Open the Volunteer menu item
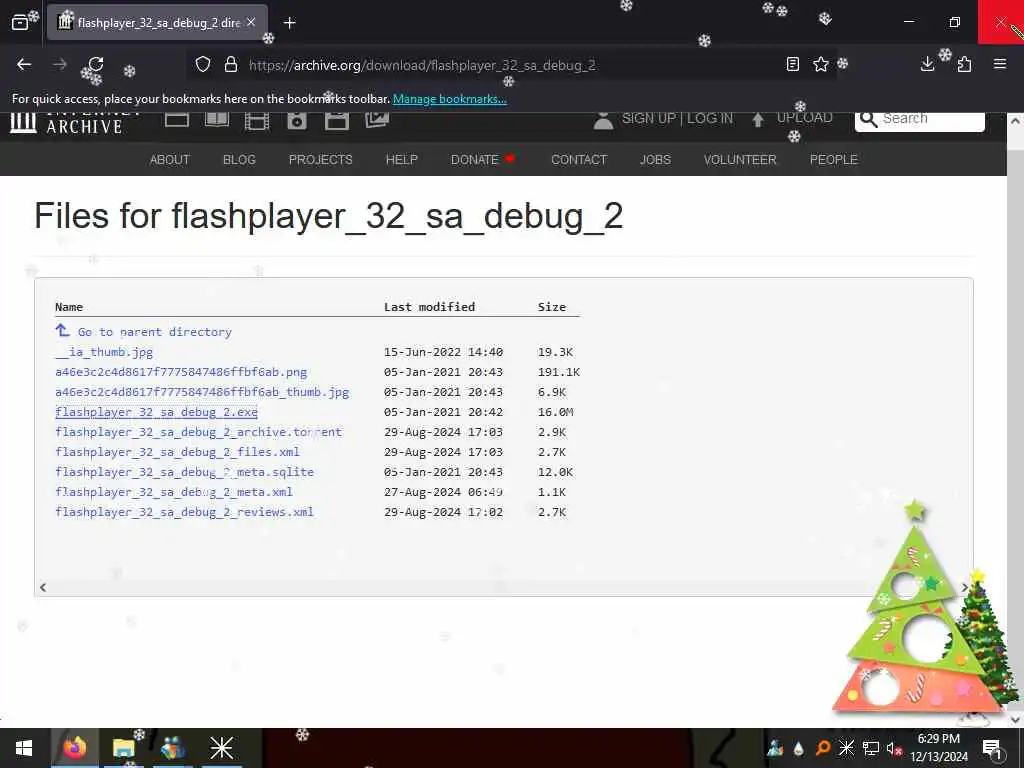1024x768 pixels. coord(740,159)
